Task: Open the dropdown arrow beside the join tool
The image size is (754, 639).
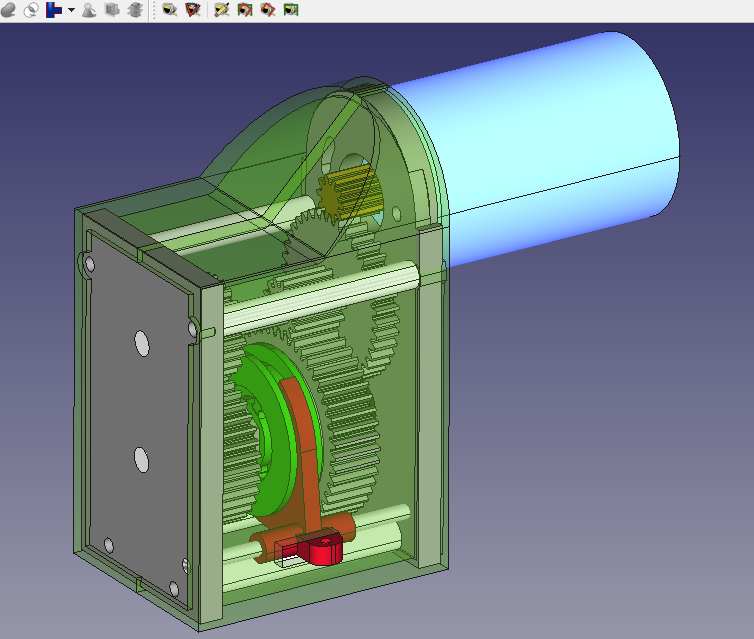Action: (x=71, y=10)
